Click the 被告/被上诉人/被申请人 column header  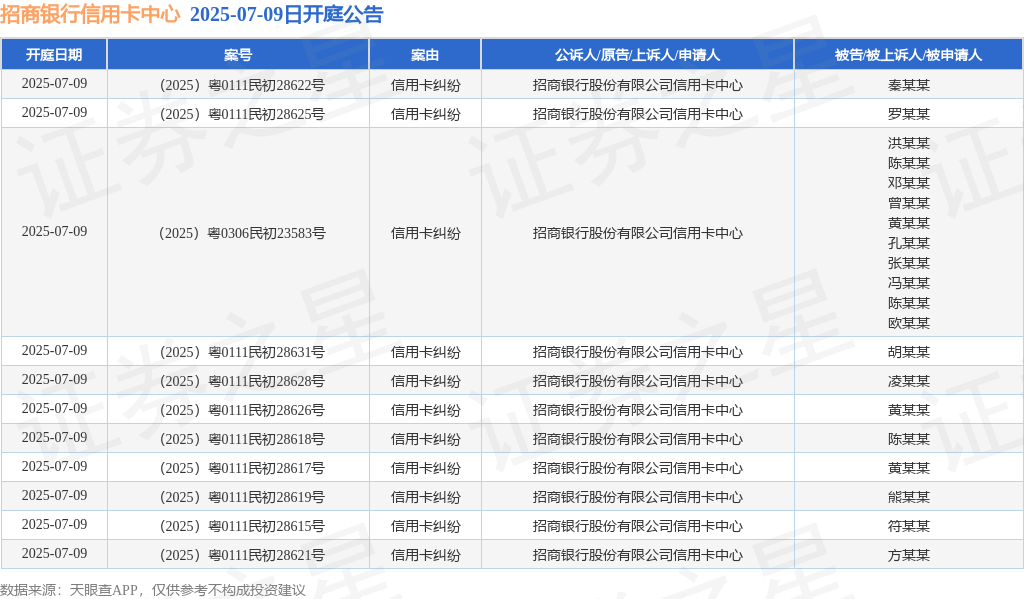coord(908,55)
